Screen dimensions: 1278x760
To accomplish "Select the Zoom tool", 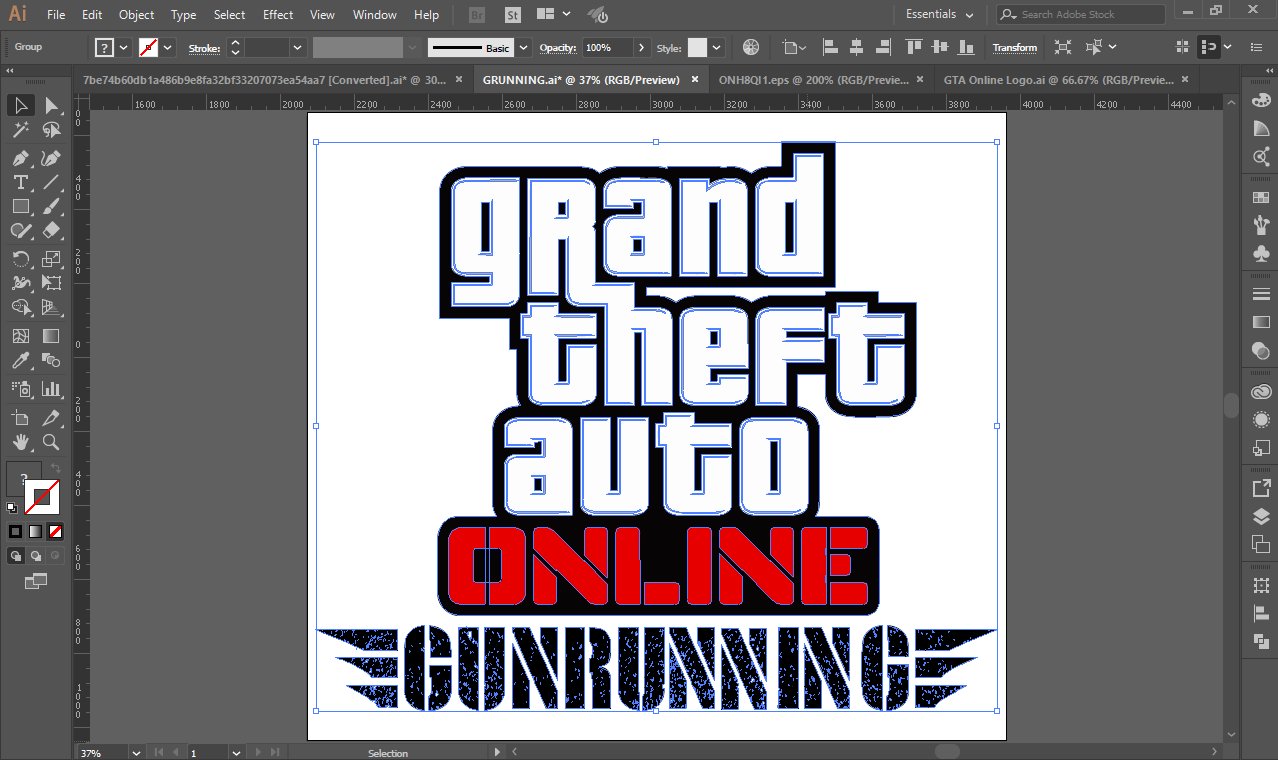I will coord(50,441).
